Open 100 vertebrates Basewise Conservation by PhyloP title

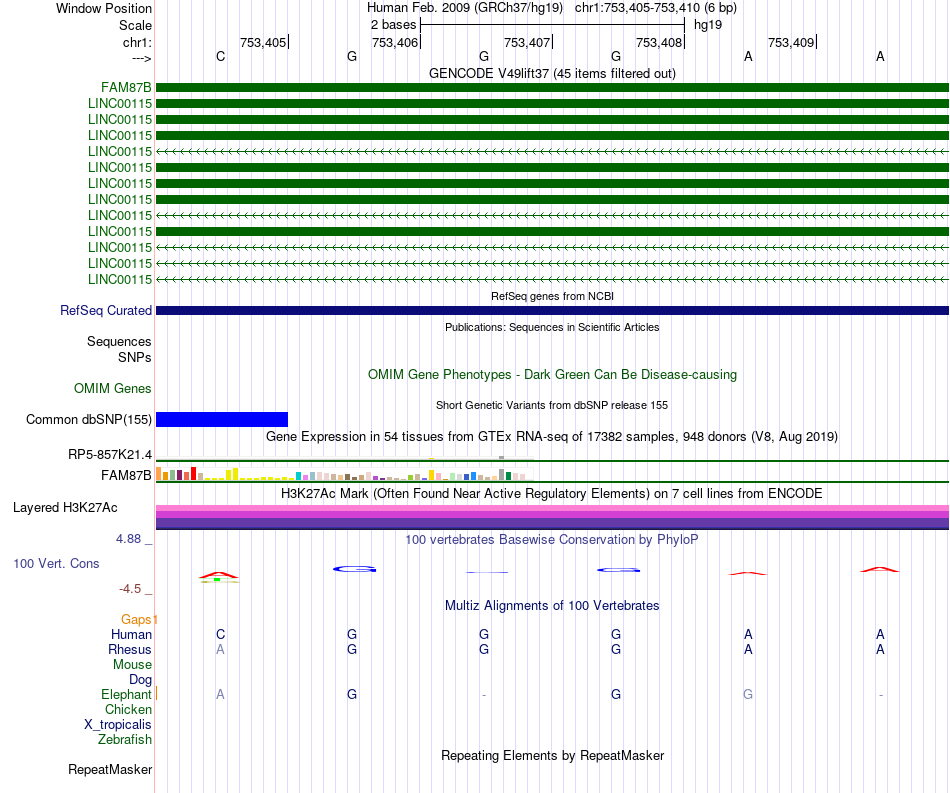(552, 539)
